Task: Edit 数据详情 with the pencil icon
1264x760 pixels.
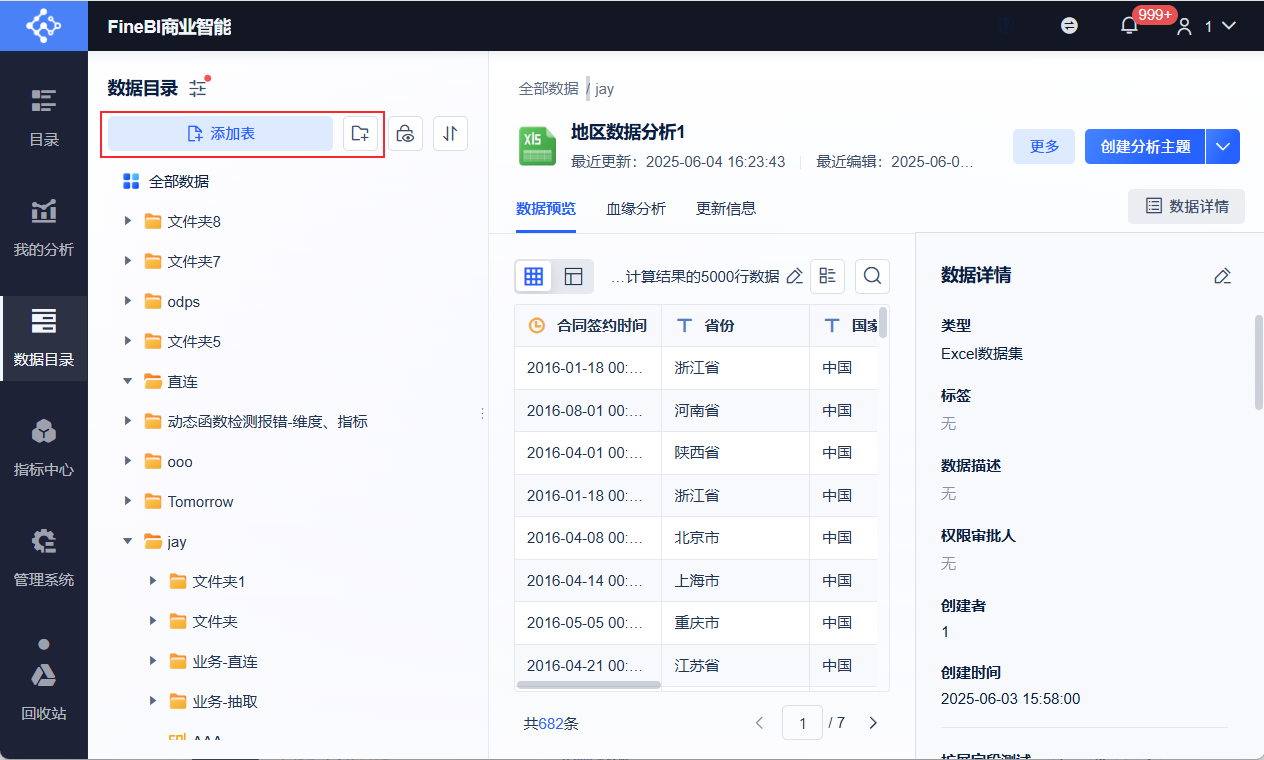Action: click(x=1222, y=276)
